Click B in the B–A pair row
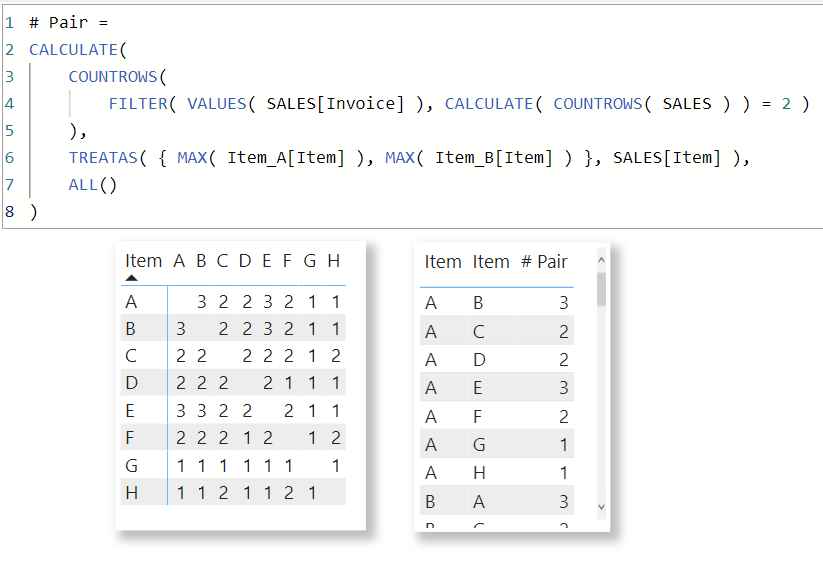823x570 pixels. coord(430,502)
